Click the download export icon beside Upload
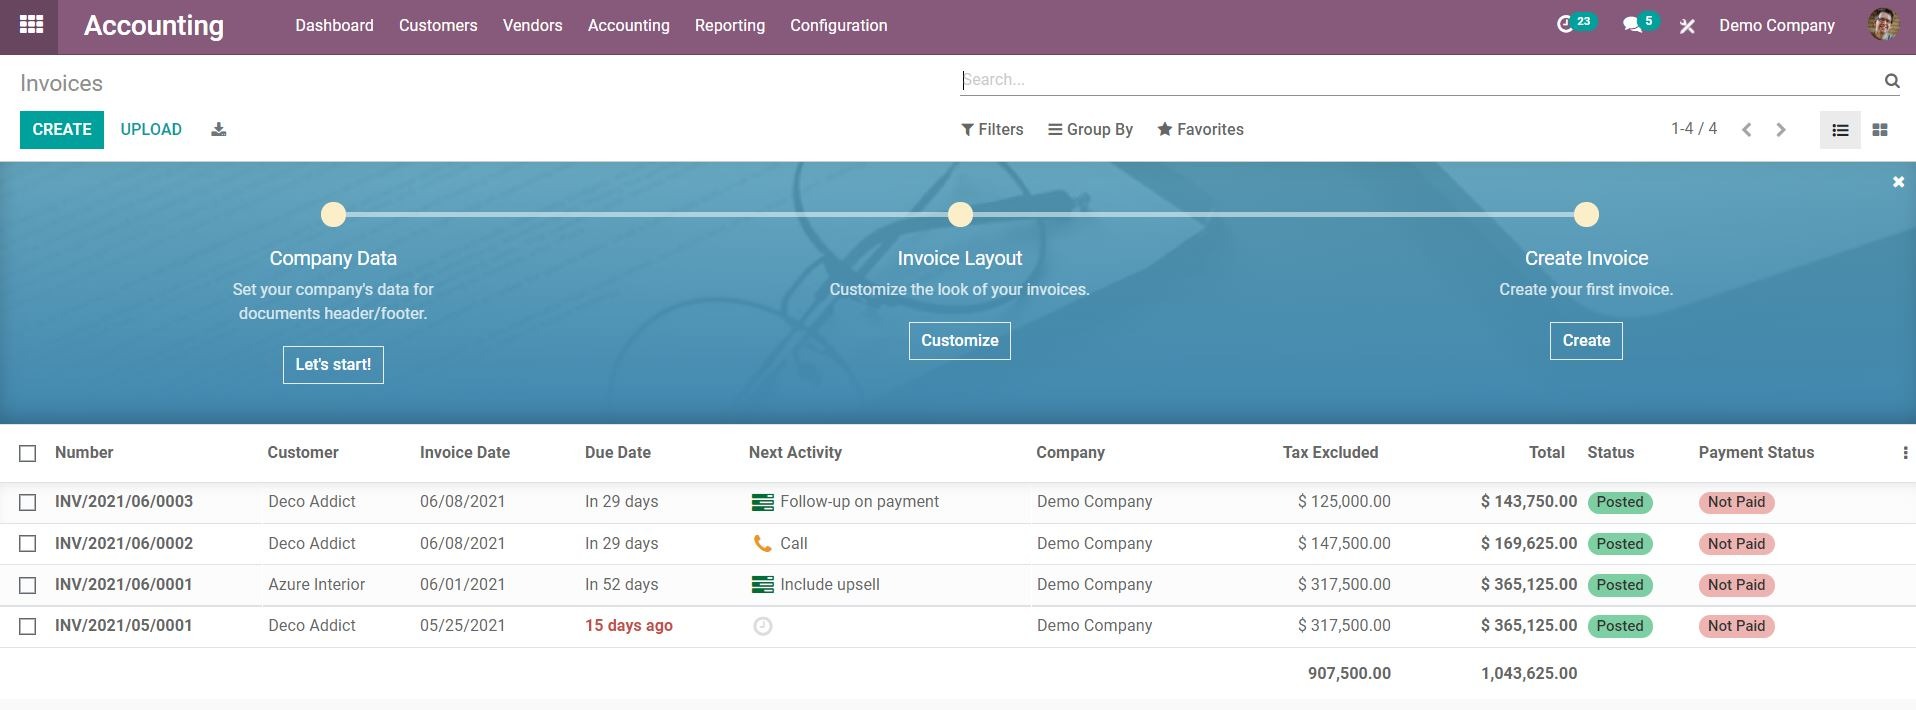The width and height of the screenshot is (1916, 710). pos(219,130)
